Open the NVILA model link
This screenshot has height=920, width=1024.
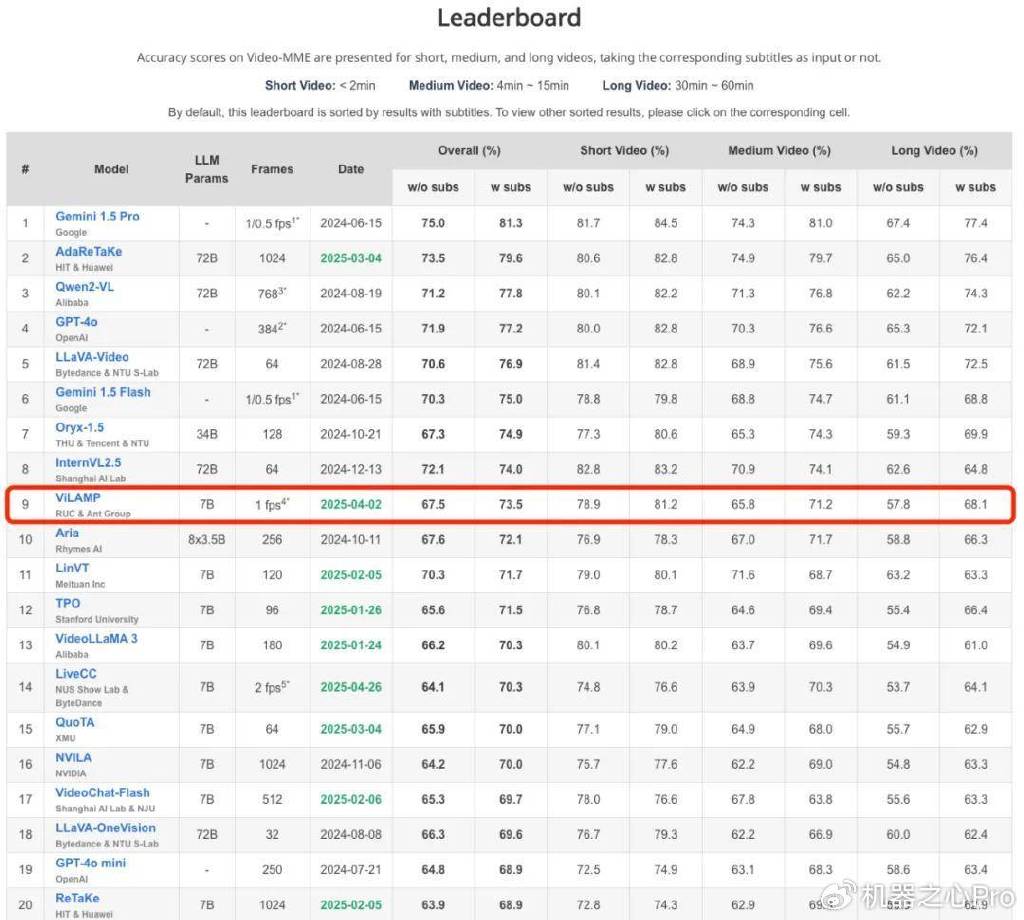point(74,757)
